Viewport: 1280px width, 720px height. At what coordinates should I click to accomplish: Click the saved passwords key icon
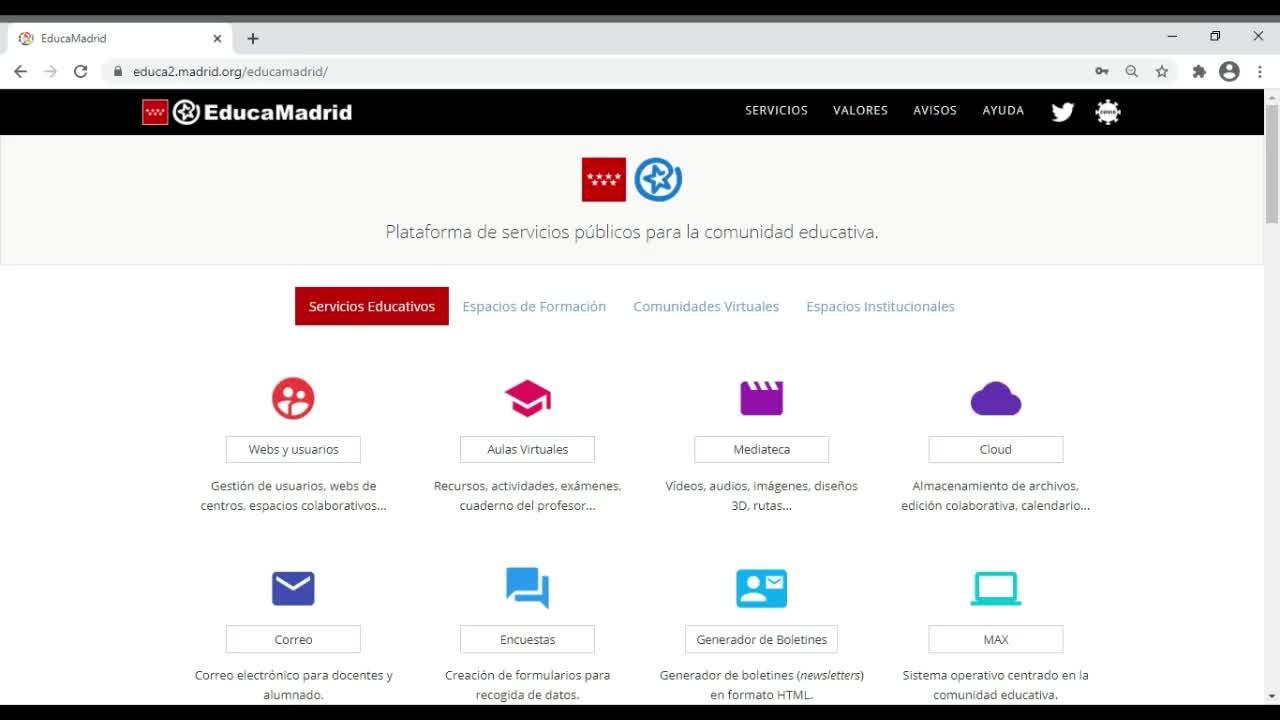click(x=1102, y=72)
